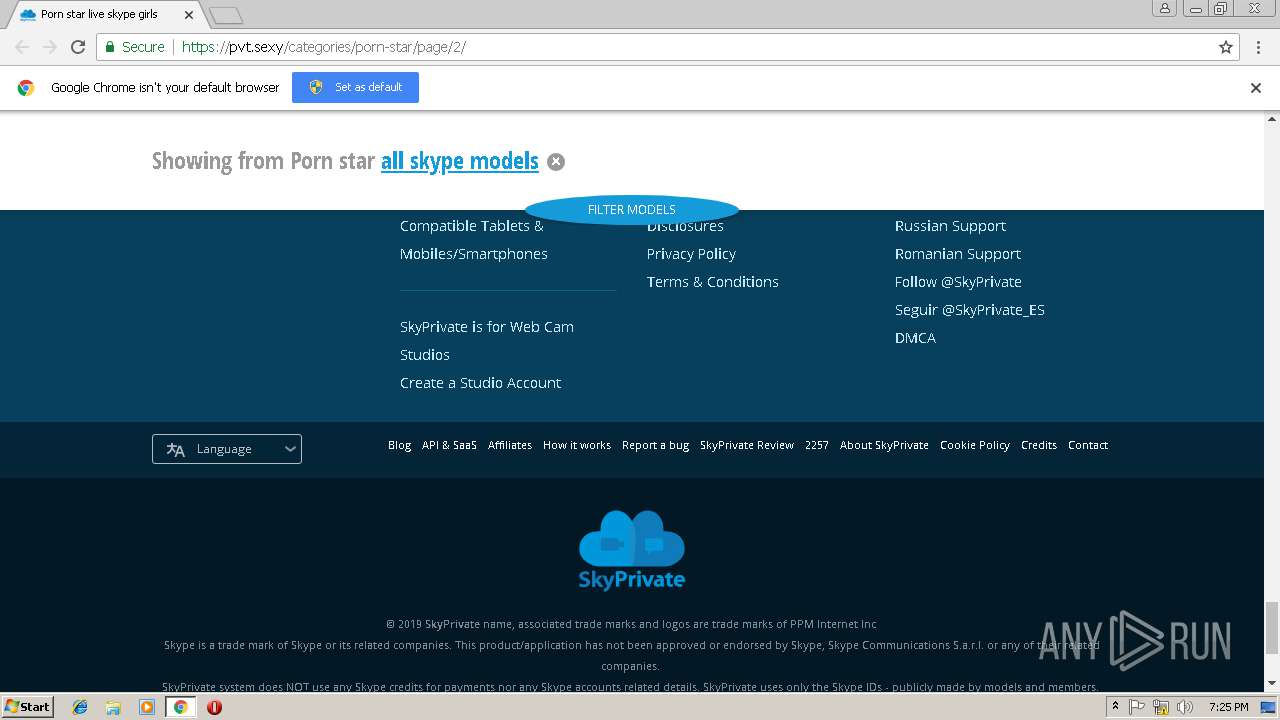Open Terms & Conditions link

pos(713,282)
